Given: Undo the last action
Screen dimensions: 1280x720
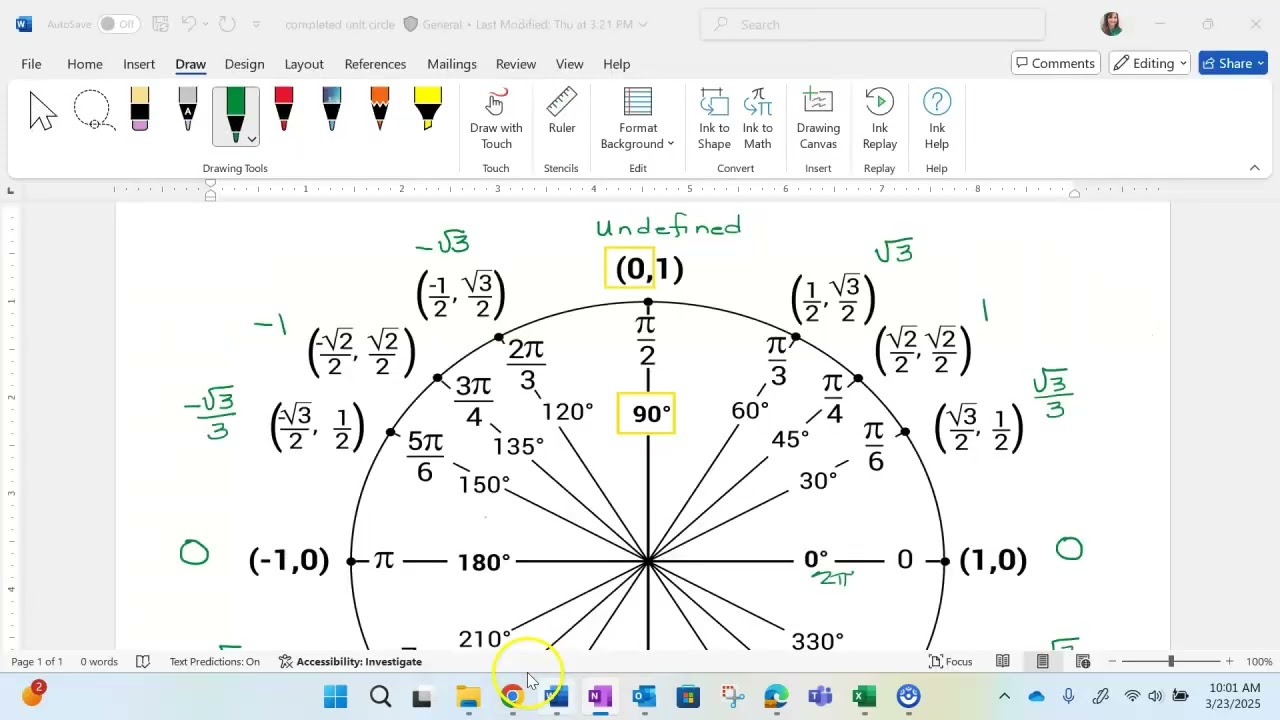Looking at the screenshot, I should click(190, 24).
